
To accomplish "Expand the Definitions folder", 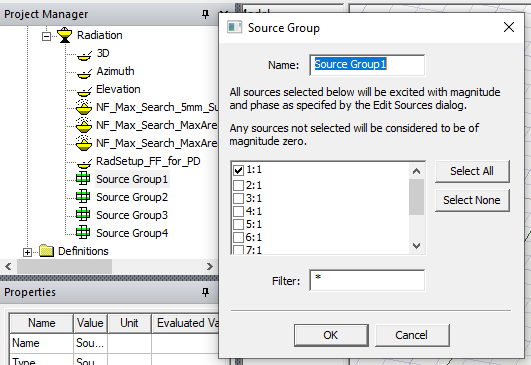I will click(x=27, y=252).
